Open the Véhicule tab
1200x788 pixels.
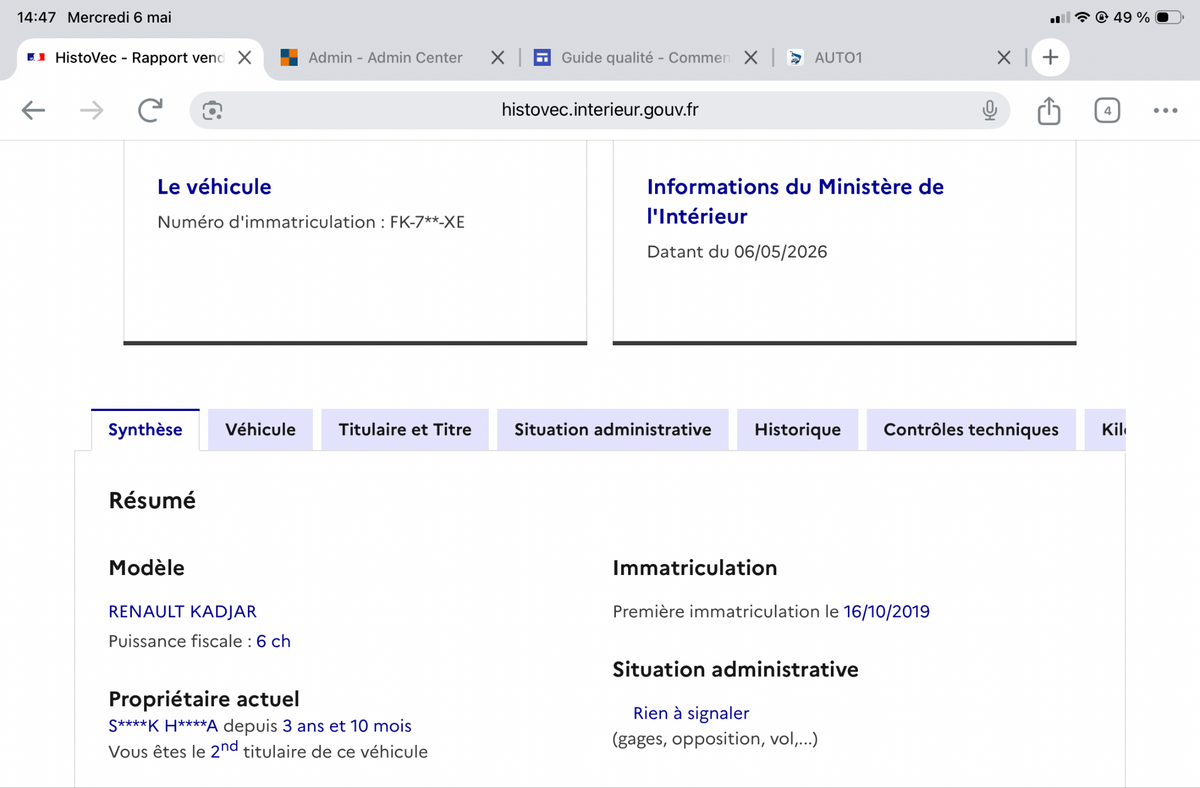(260, 430)
